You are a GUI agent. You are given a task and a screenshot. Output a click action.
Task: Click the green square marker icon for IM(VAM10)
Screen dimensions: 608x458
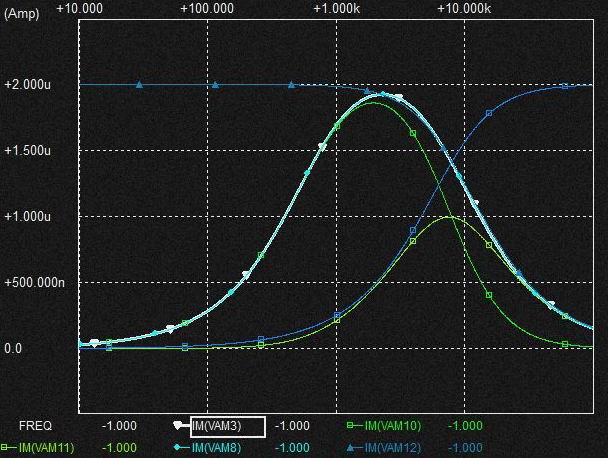coord(350,427)
